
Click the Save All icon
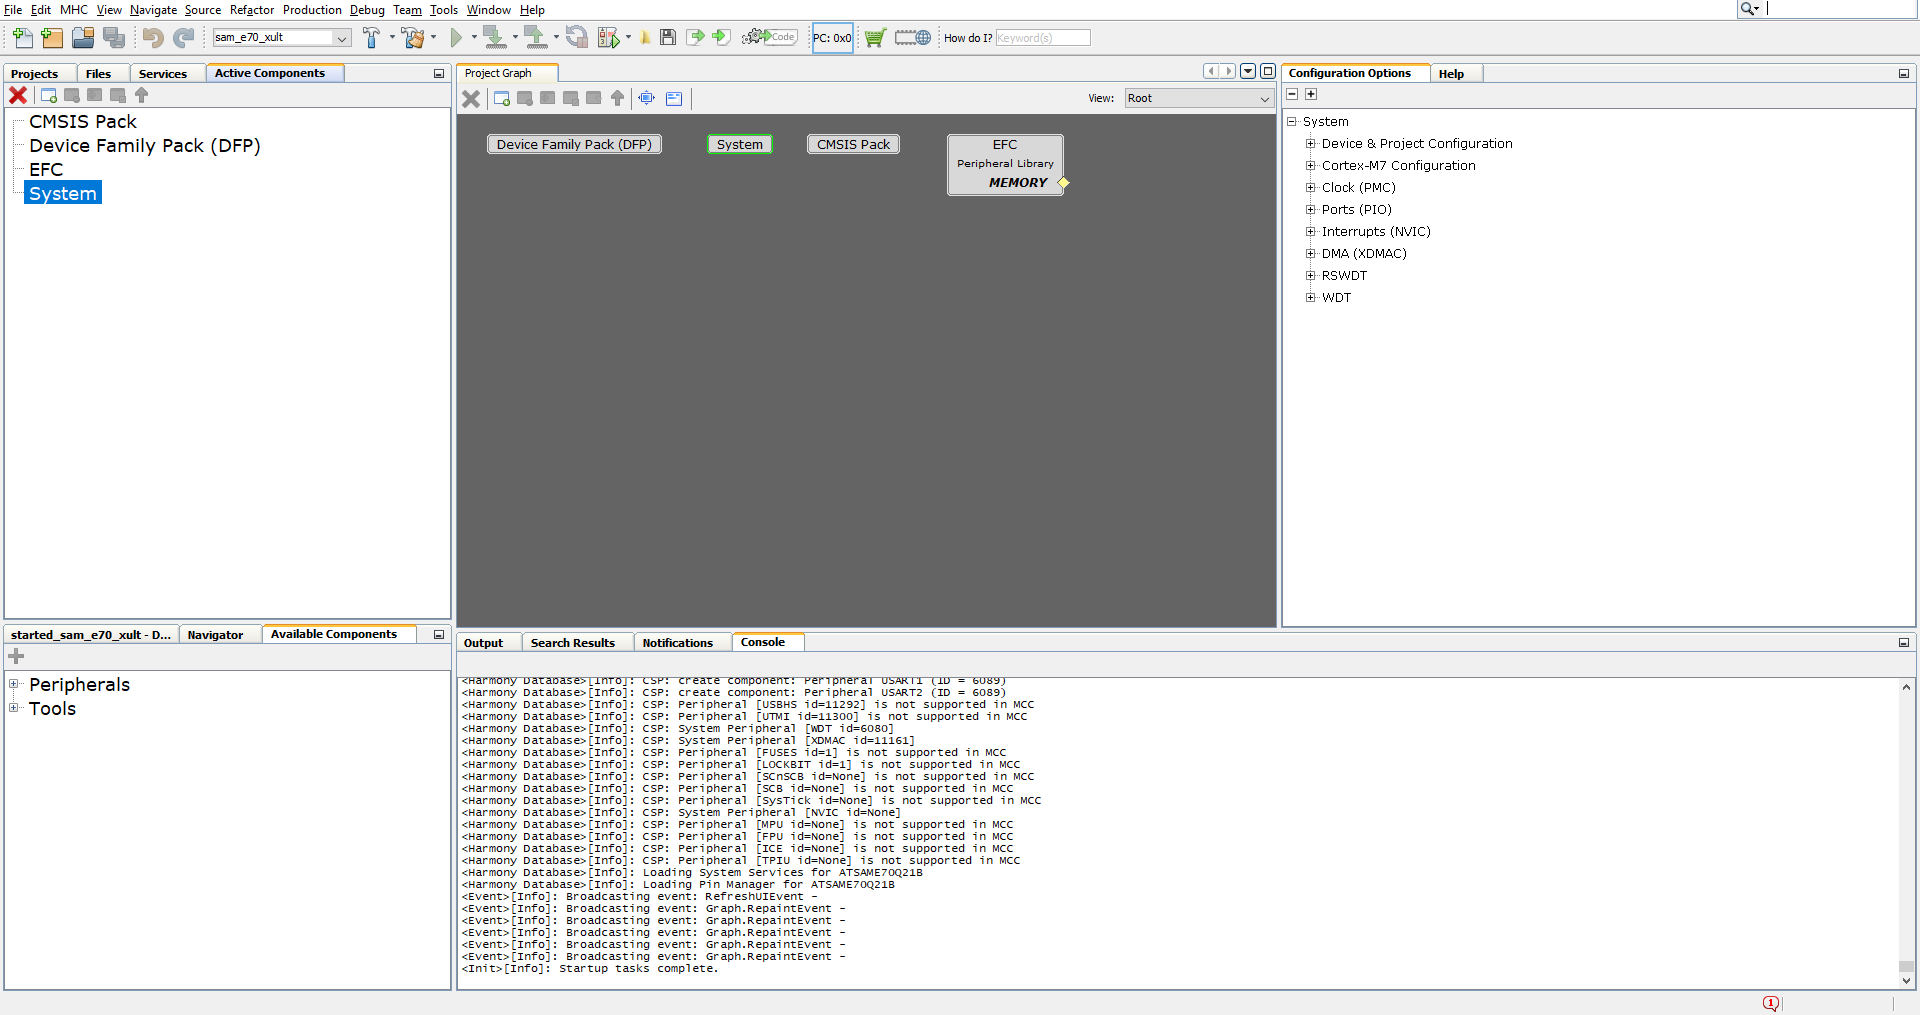(114, 37)
